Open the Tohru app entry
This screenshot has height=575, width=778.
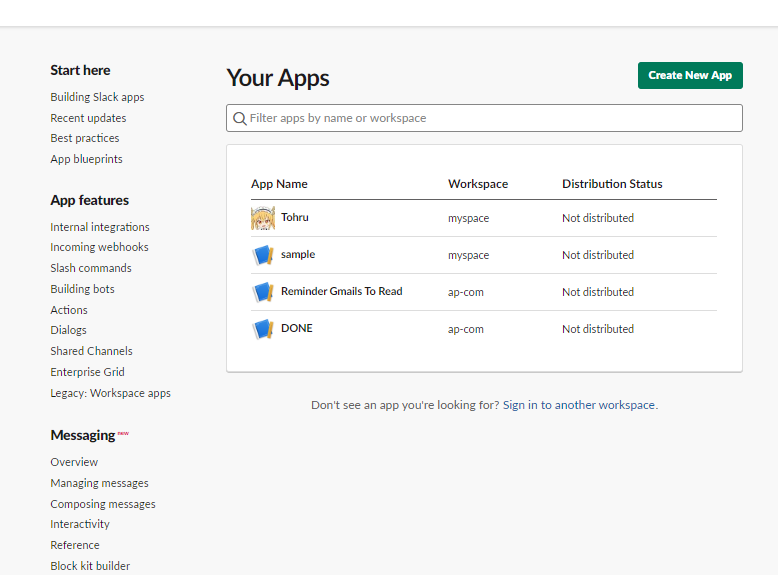295,217
